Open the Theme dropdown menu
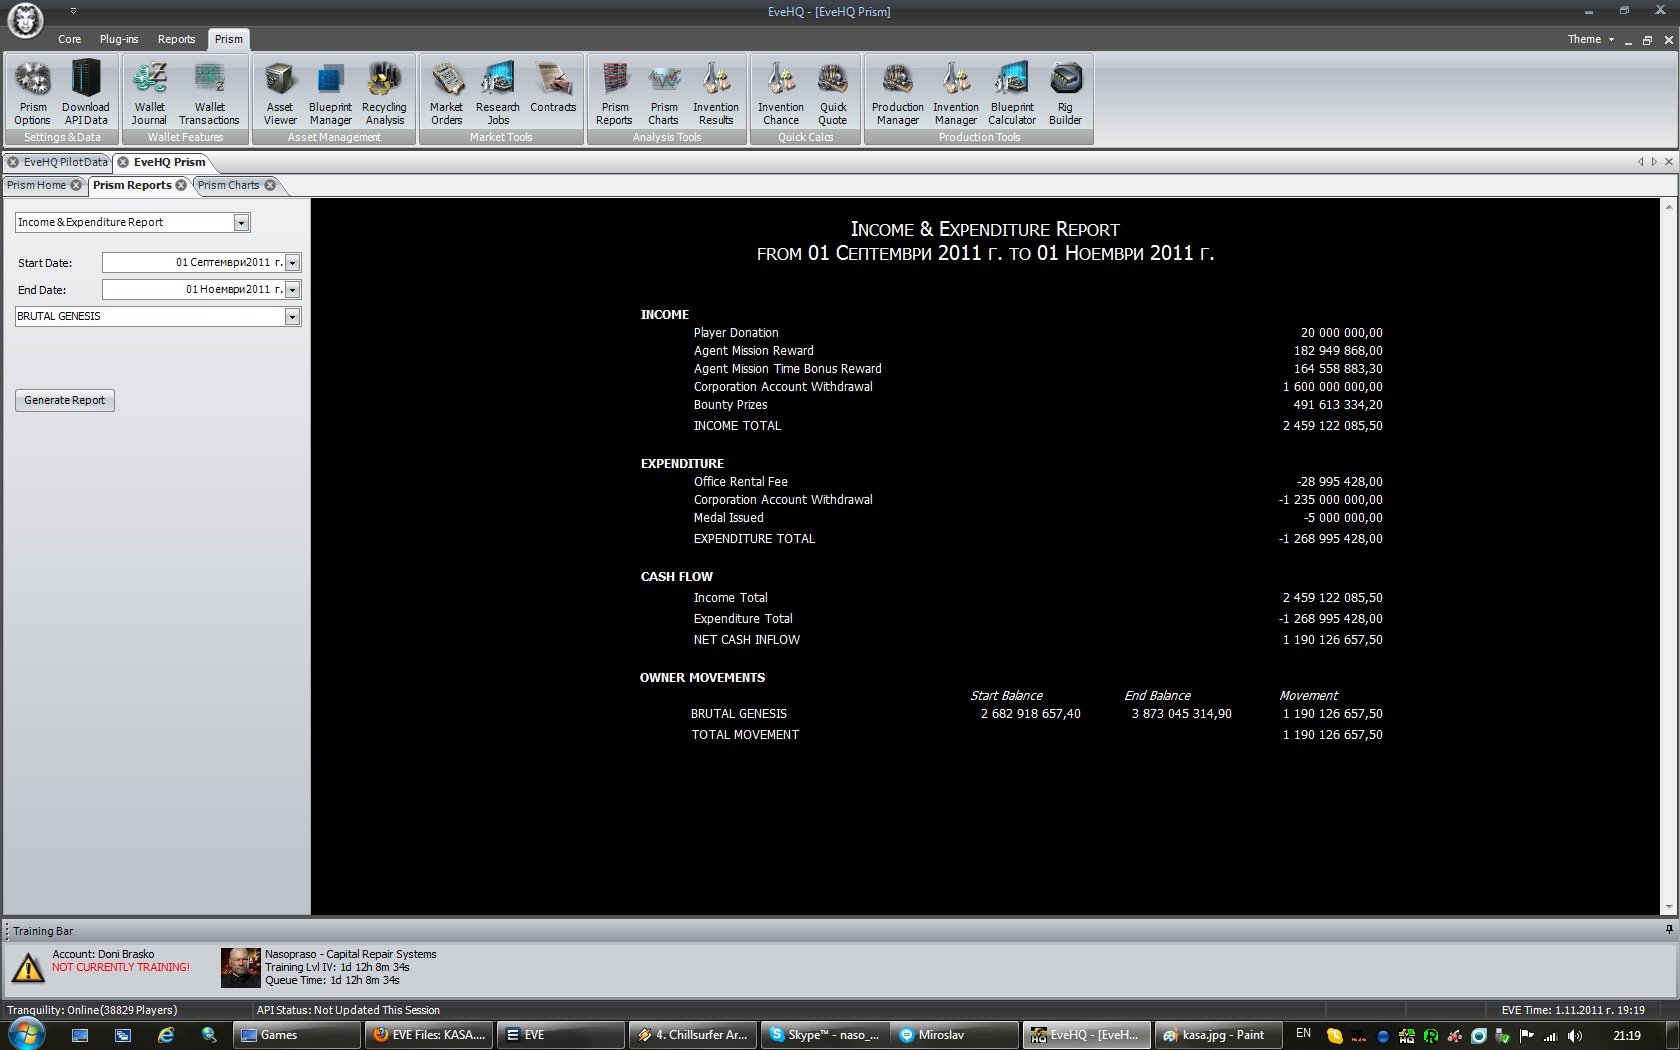Screen dimensions: 1680x1050 point(1590,39)
